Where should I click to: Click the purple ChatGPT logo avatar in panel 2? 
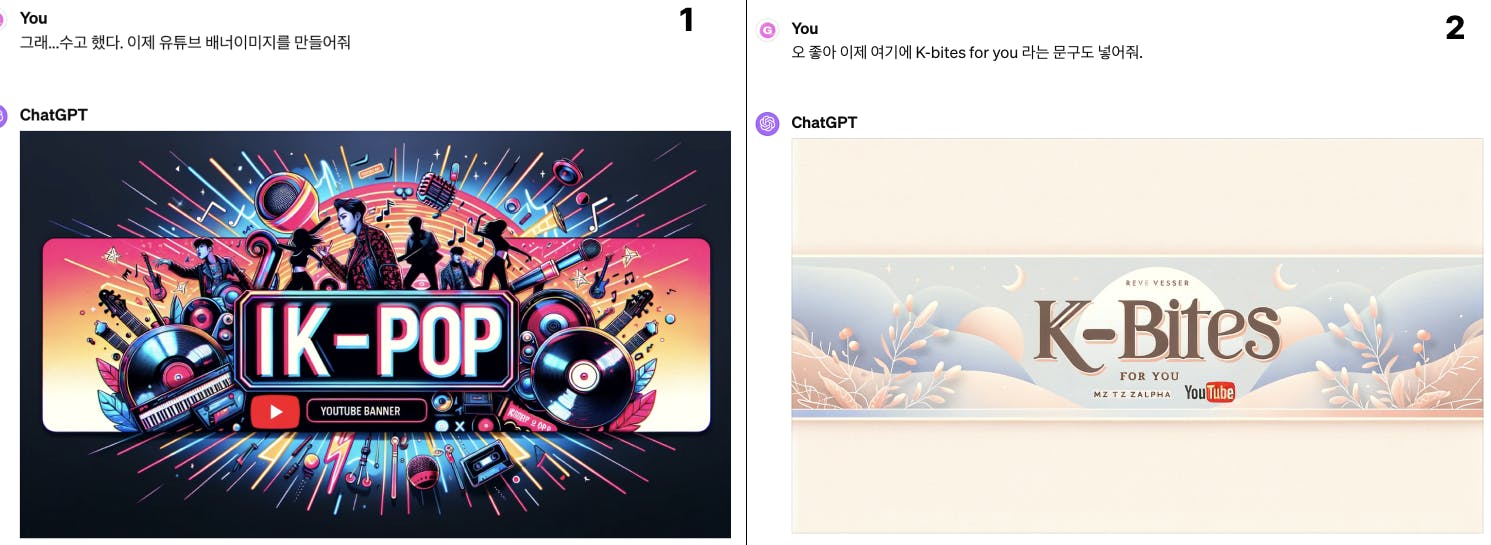tap(768, 124)
